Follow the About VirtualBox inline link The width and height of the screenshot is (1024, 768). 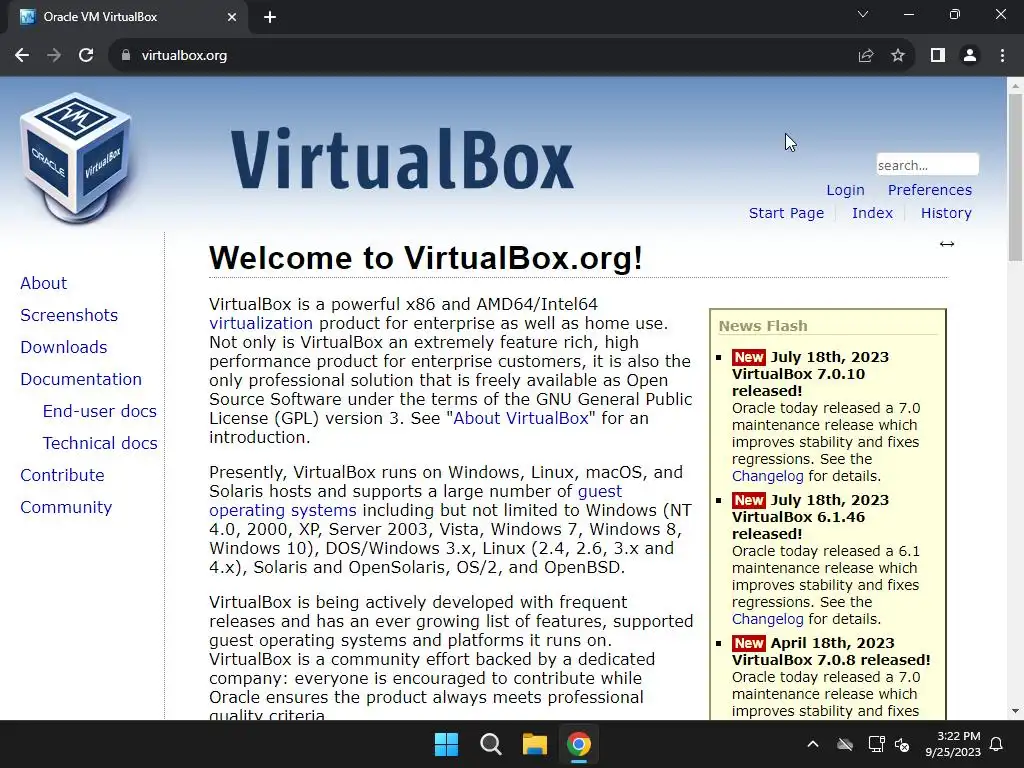point(520,418)
